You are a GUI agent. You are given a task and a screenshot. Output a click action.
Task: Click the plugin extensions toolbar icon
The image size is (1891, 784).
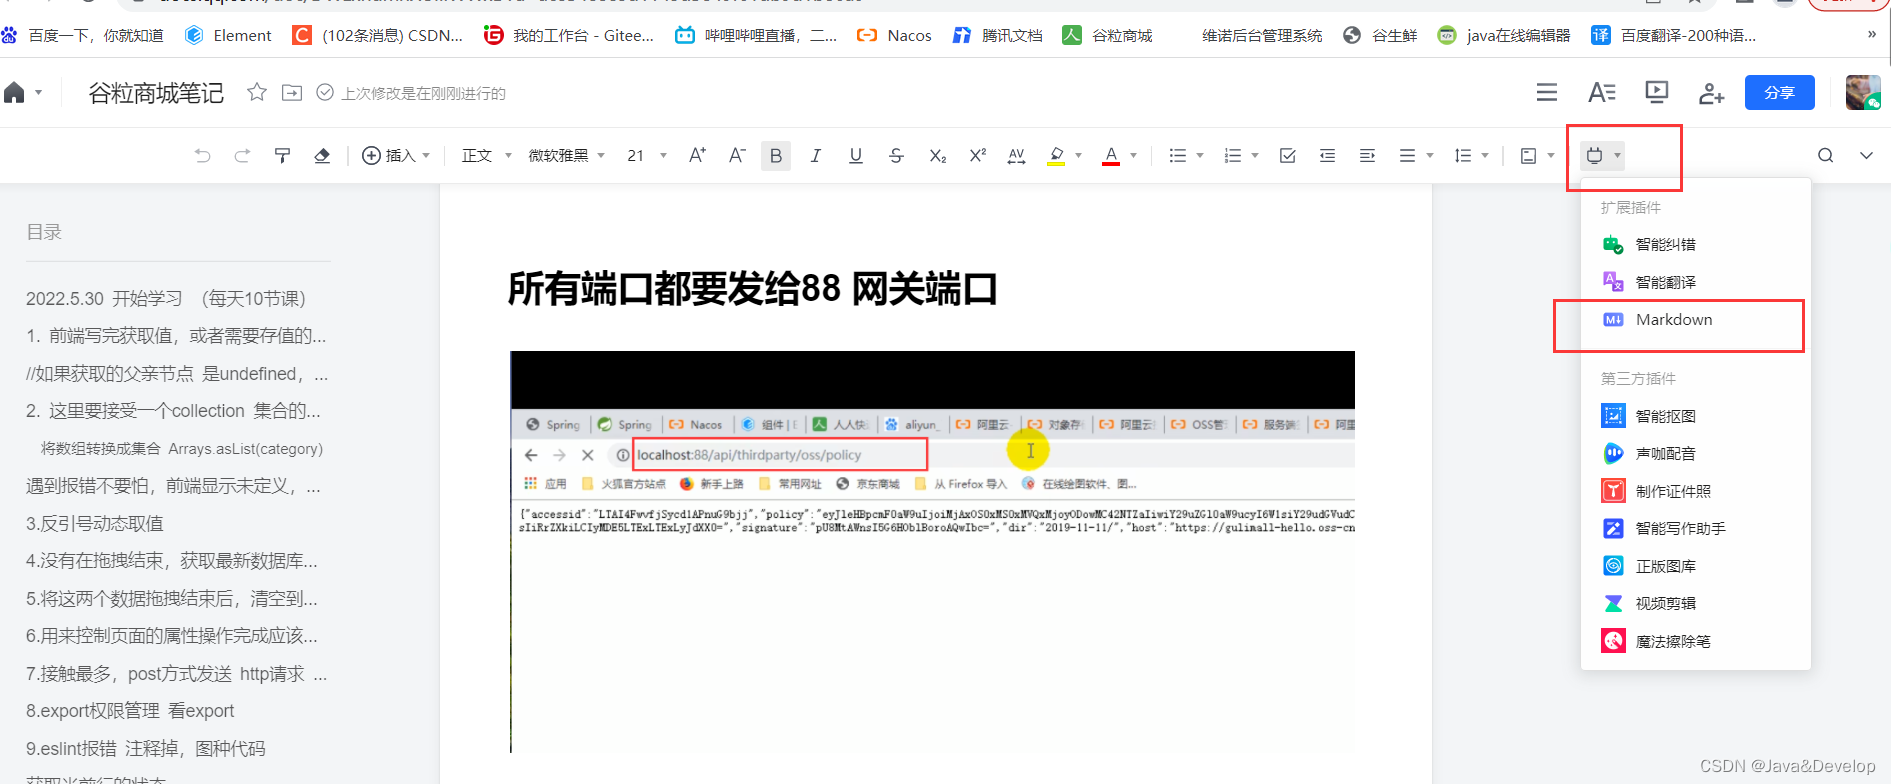coord(1602,155)
